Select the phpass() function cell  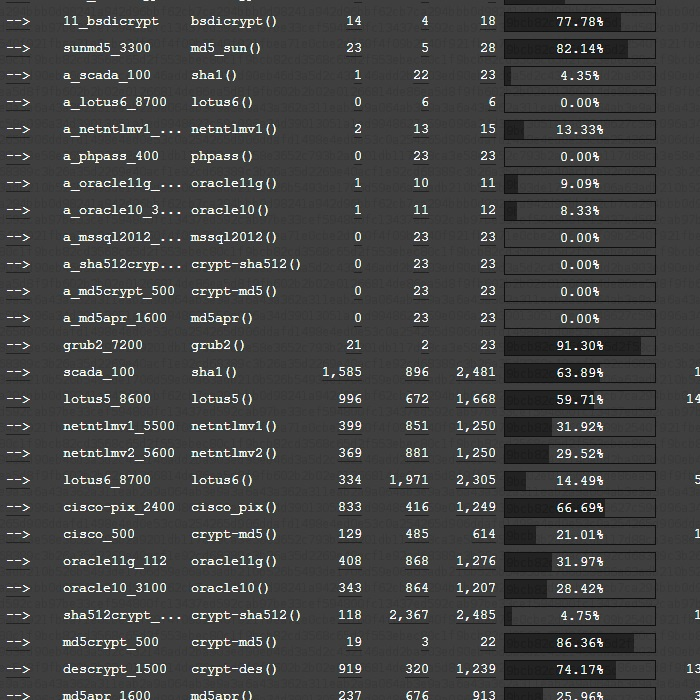[222, 156]
